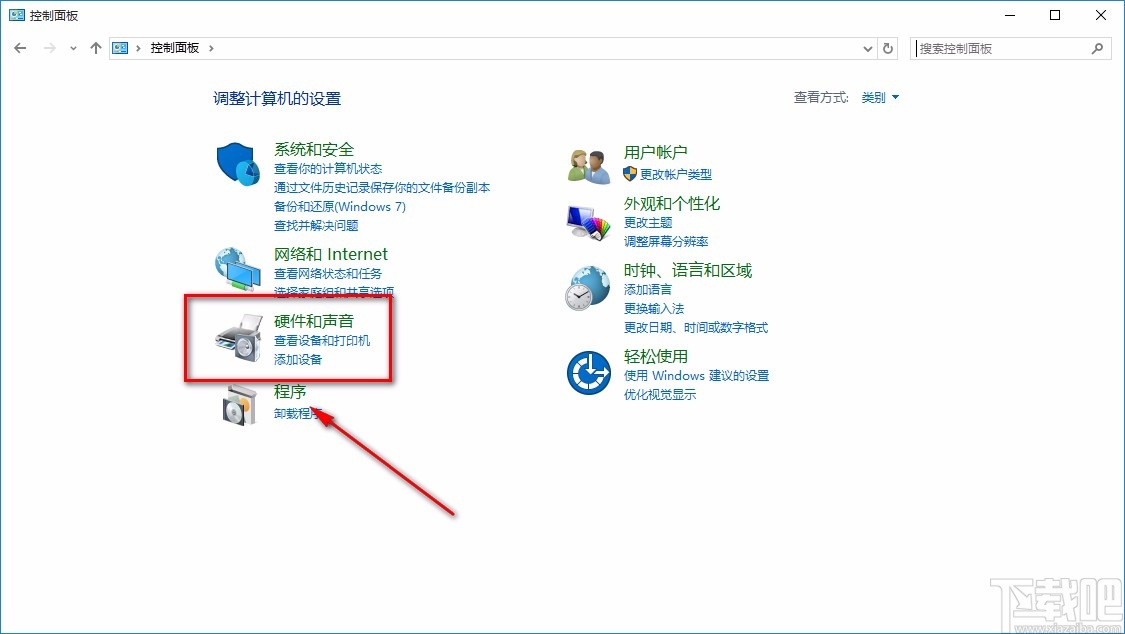Click inside the 搜索控制面板 search box

tap(1000, 47)
